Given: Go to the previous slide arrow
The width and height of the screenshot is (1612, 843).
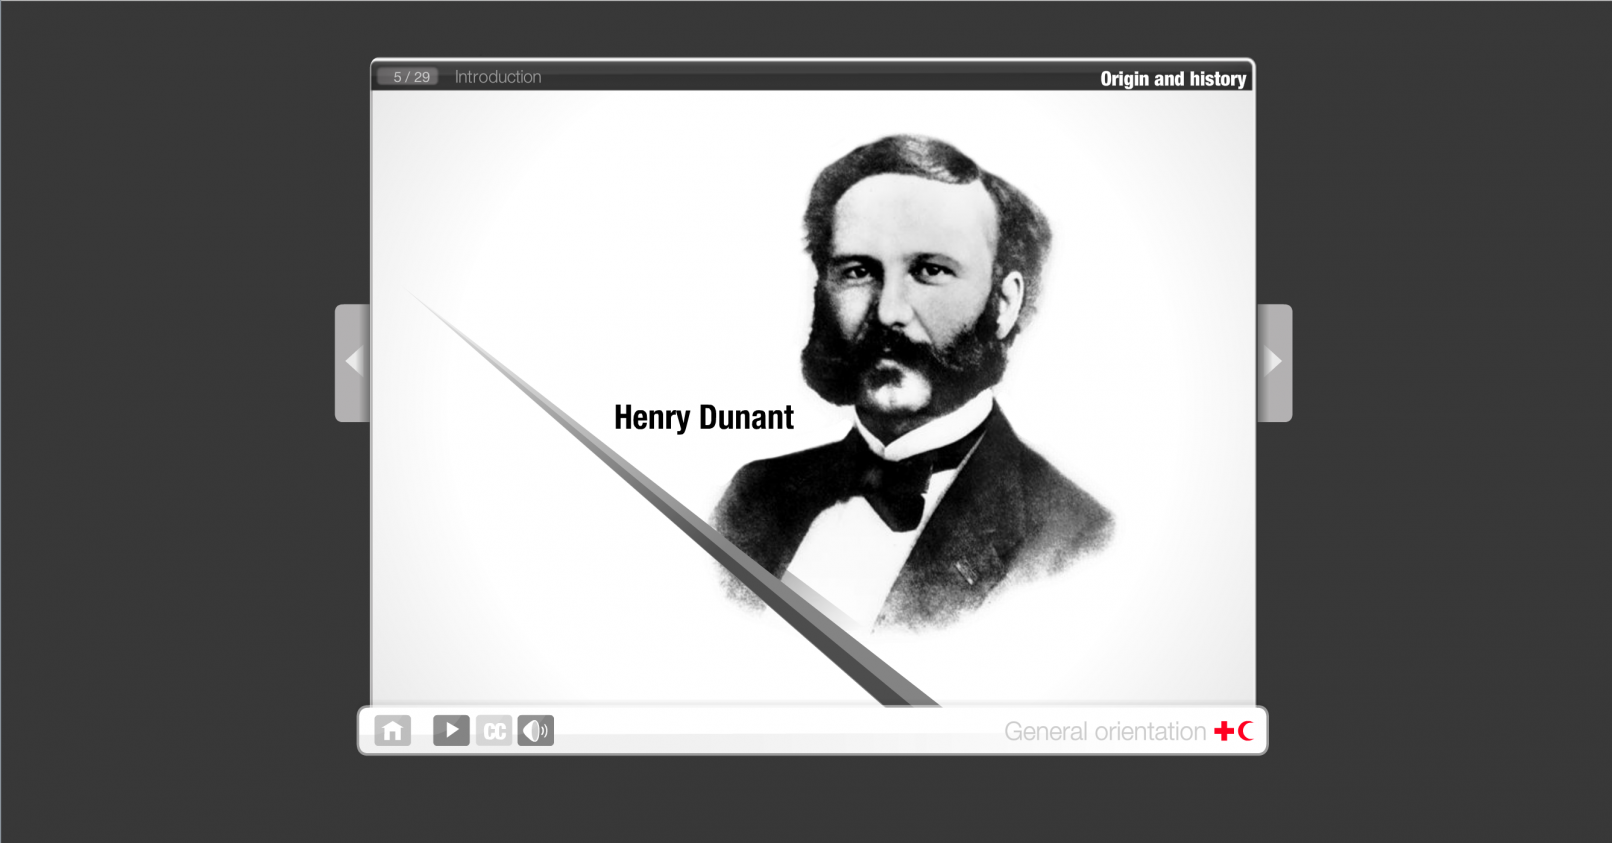Looking at the screenshot, I should tap(352, 362).
